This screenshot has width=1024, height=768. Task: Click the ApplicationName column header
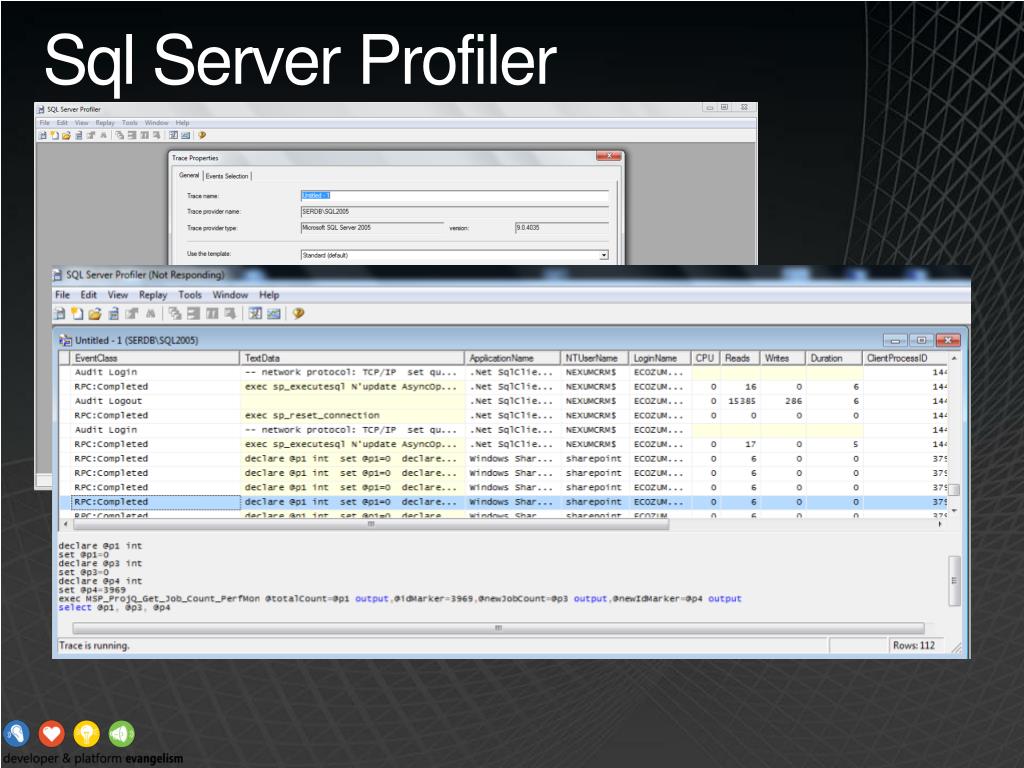pyautogui.click(x=512, y=358)
